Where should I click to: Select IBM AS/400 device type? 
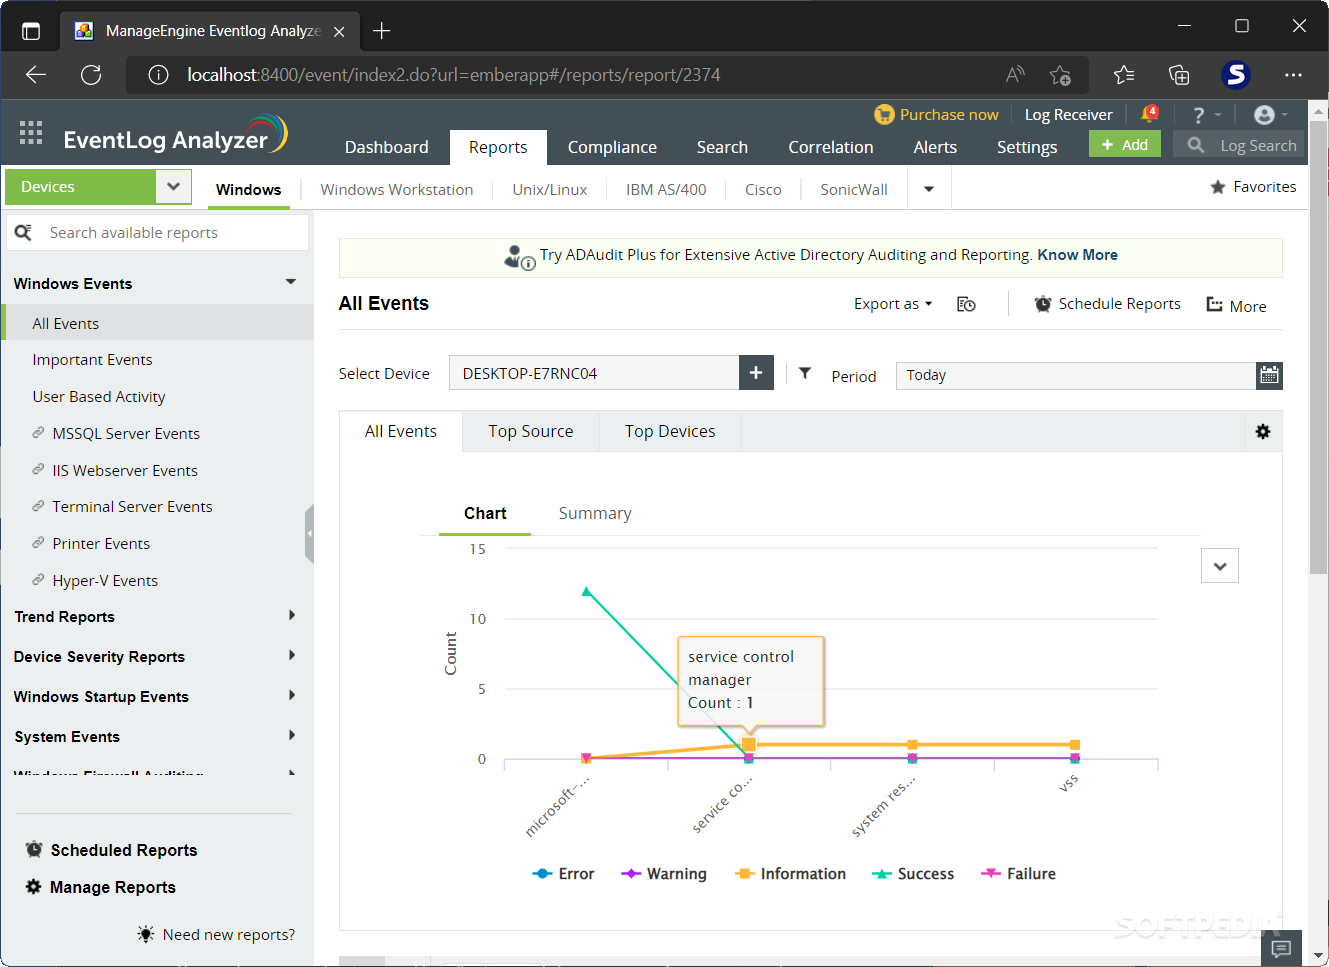[x=665, y=189]
